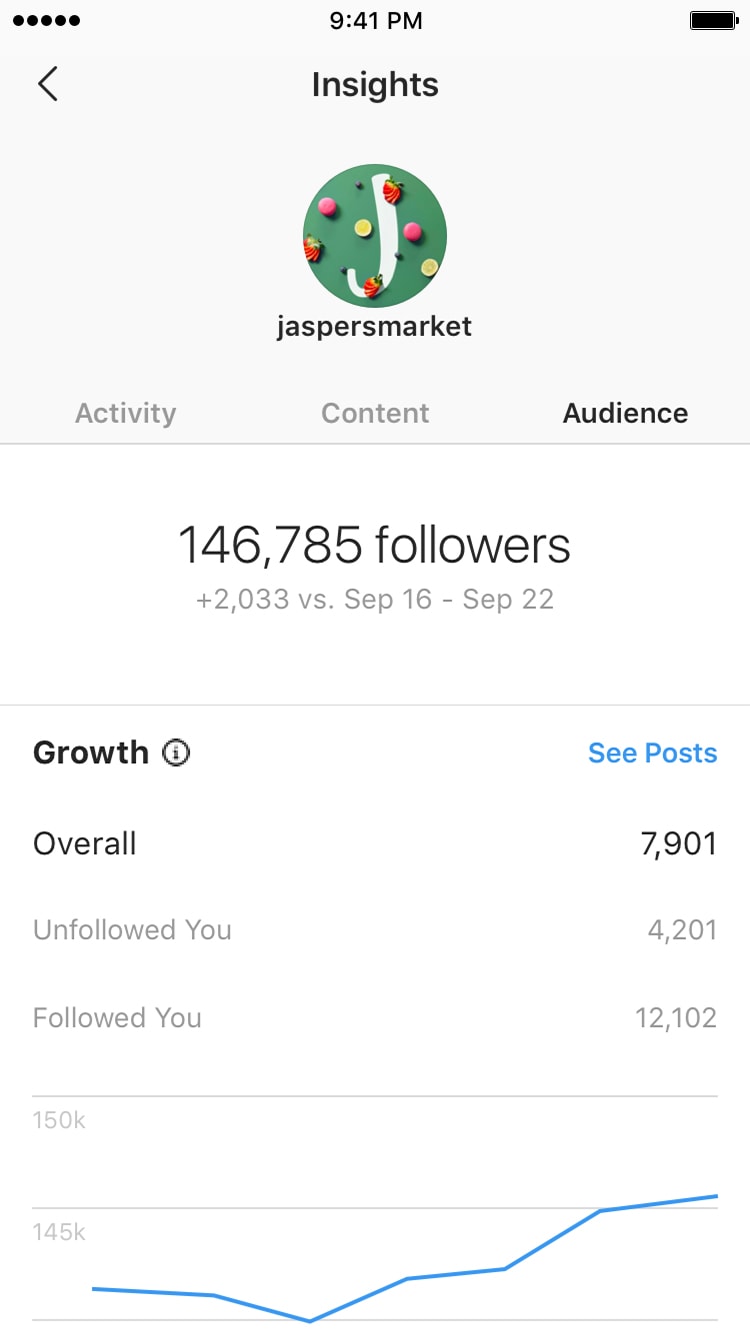Tap the Insights page title
750x1333 pixels.
[x=374, y=84]
